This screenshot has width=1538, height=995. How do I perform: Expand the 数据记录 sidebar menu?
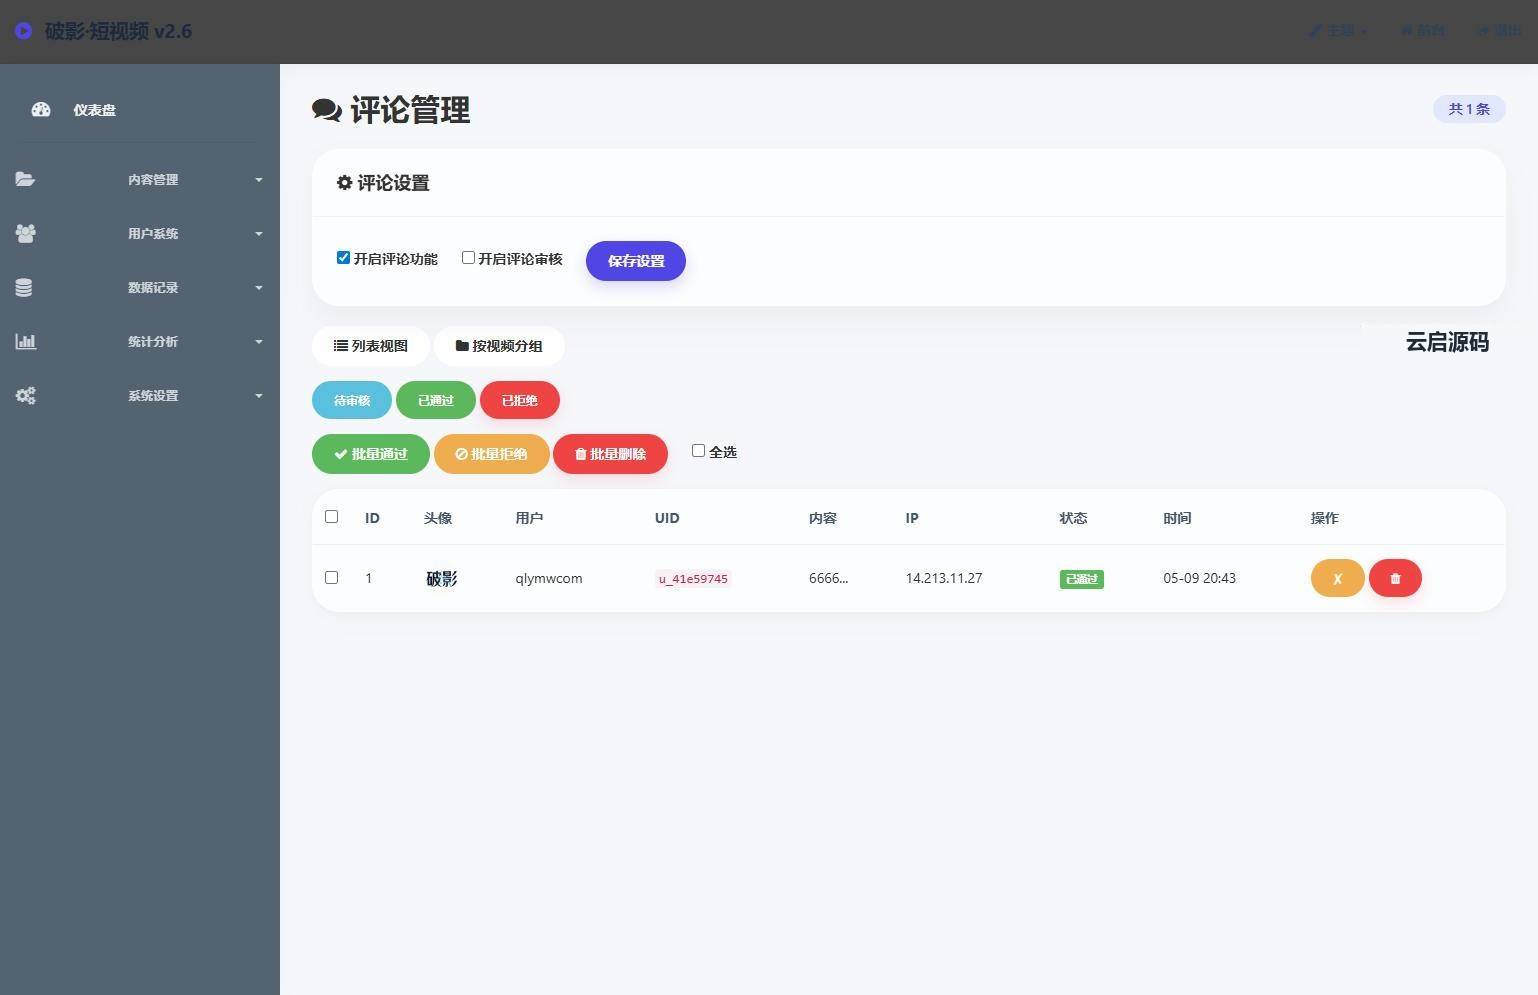coord(140,288)
